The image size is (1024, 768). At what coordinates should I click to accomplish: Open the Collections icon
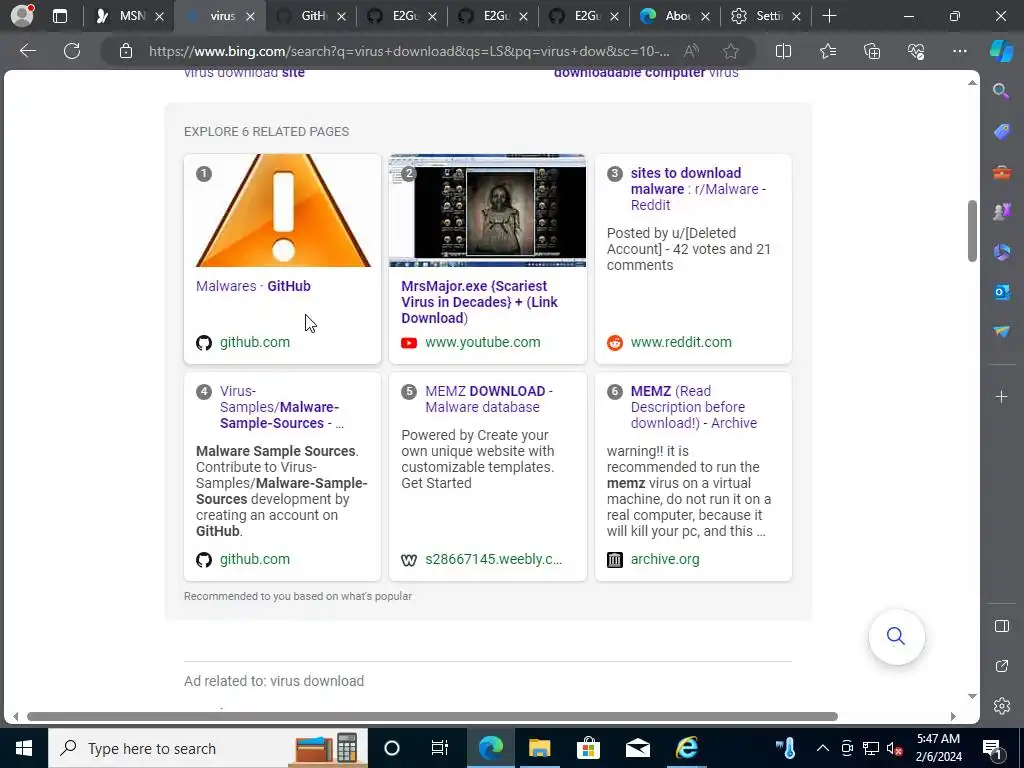coord(872,51)
